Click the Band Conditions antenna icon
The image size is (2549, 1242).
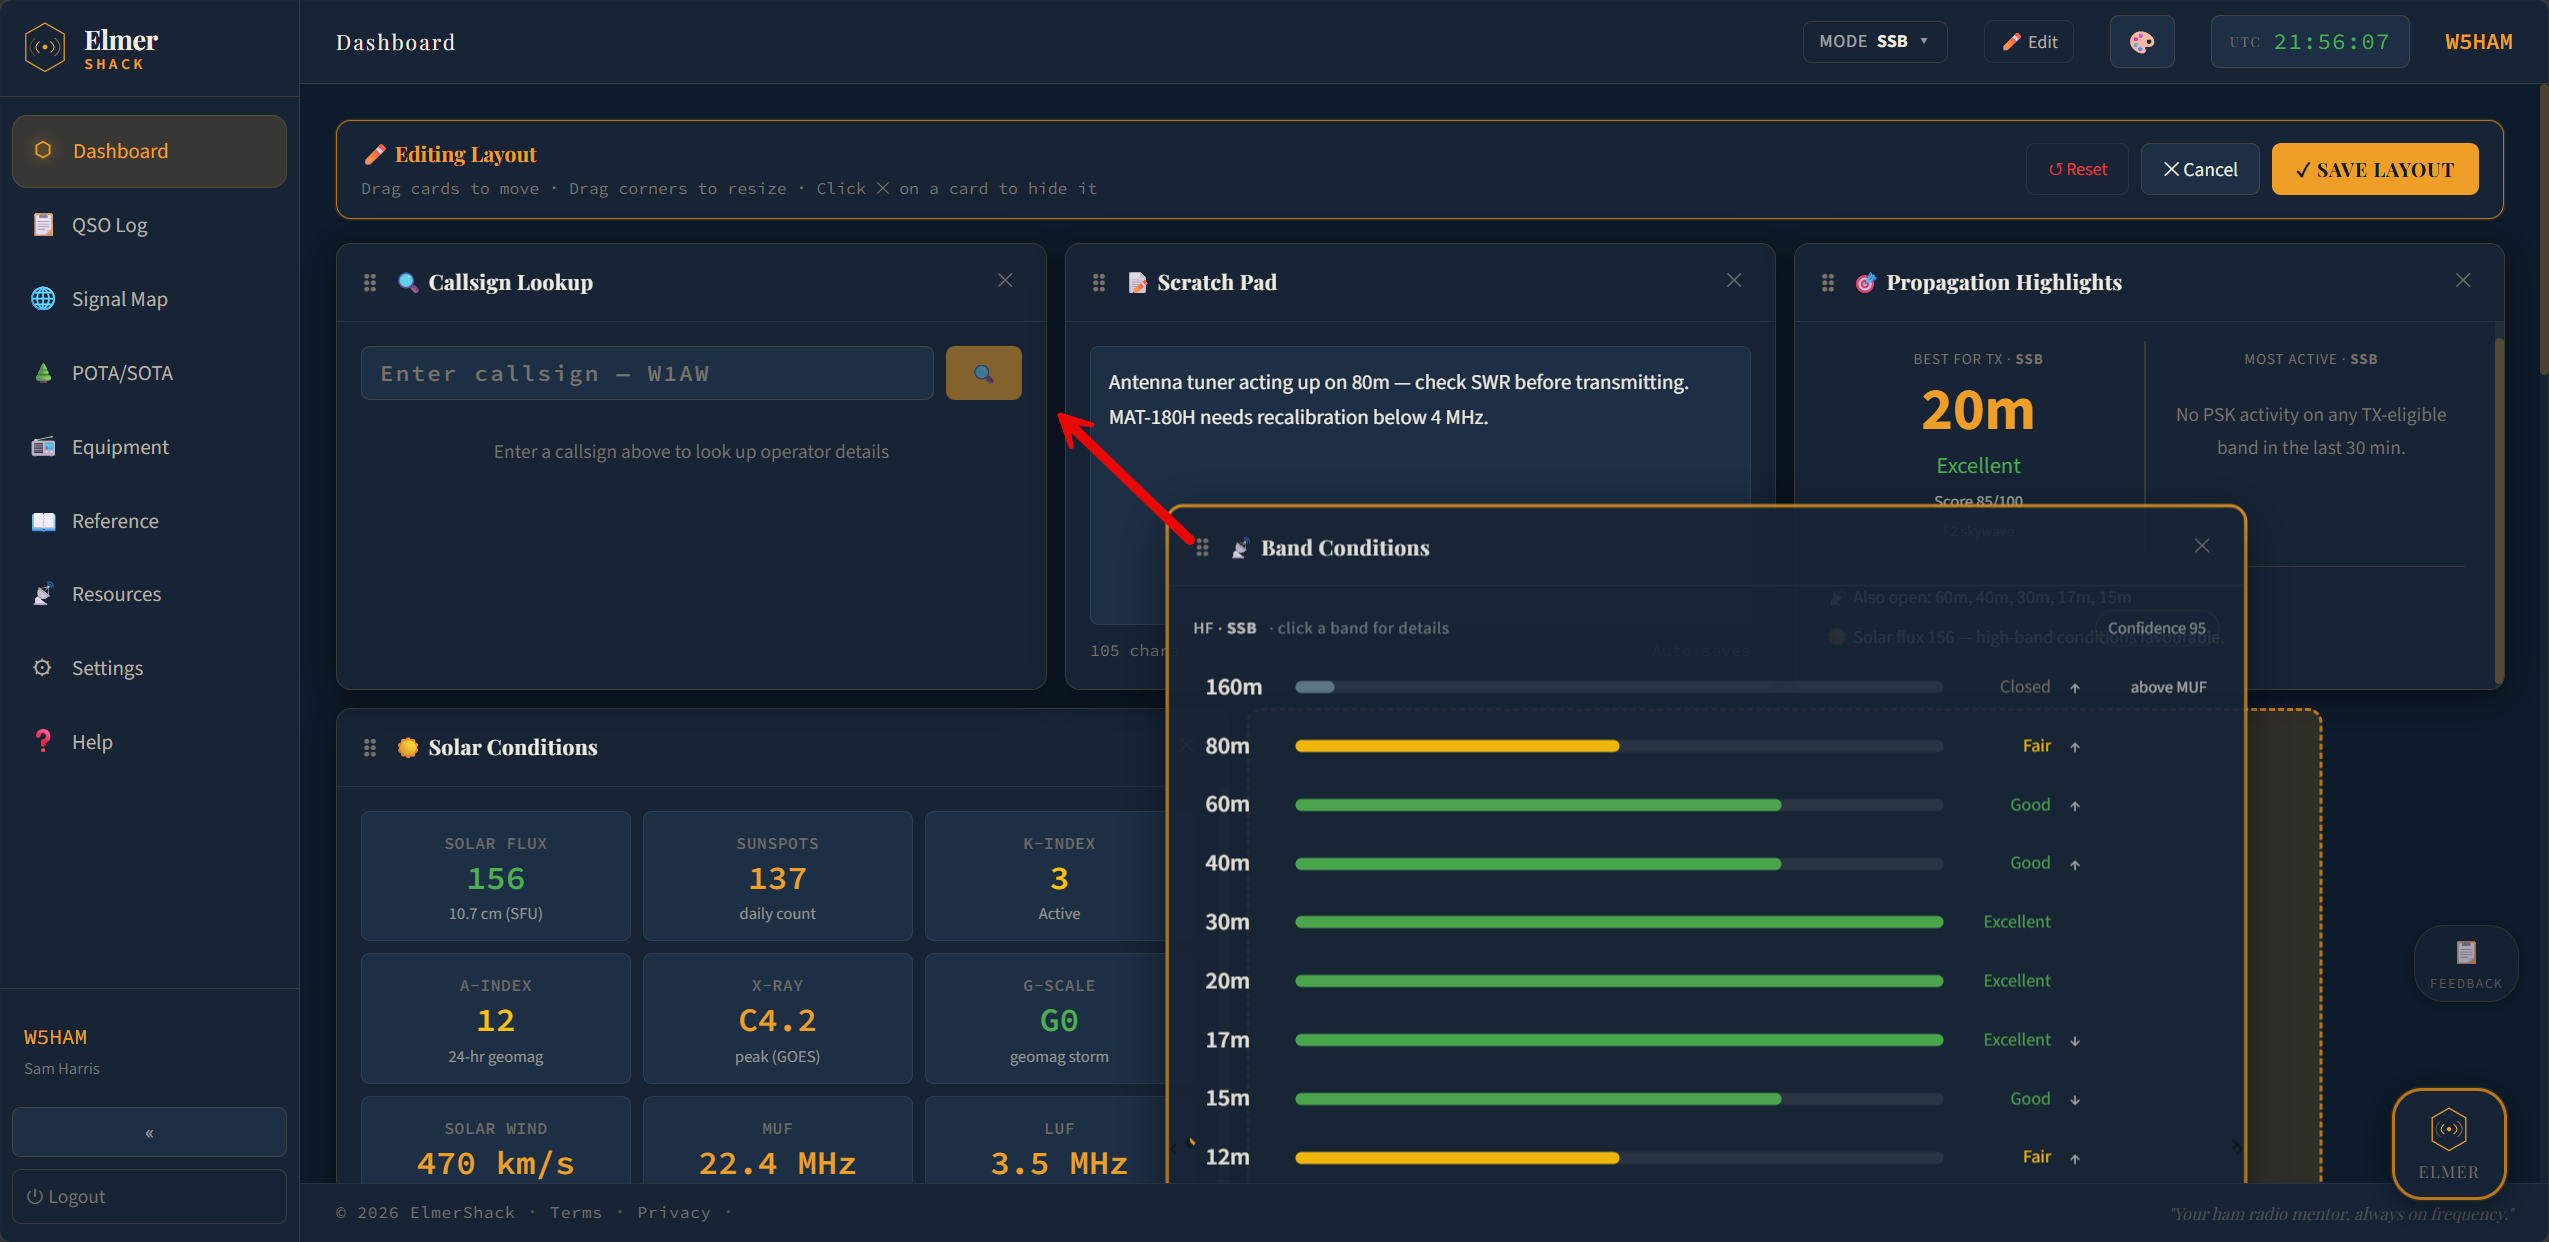pyautogui.click(x=1240, y=548)
